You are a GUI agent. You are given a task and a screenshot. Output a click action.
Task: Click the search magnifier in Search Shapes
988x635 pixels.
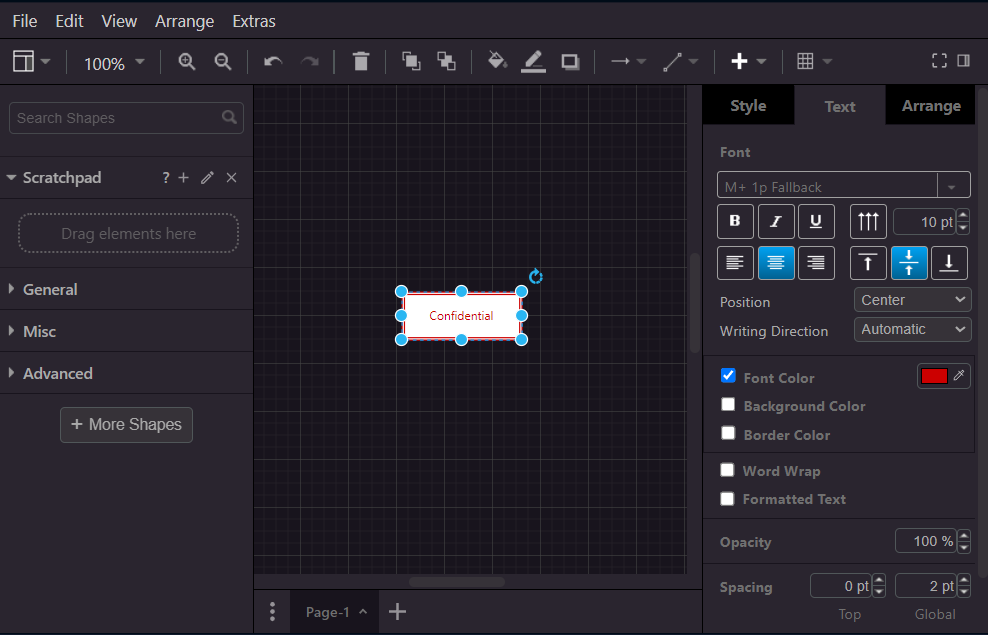(x=229, y=117)
